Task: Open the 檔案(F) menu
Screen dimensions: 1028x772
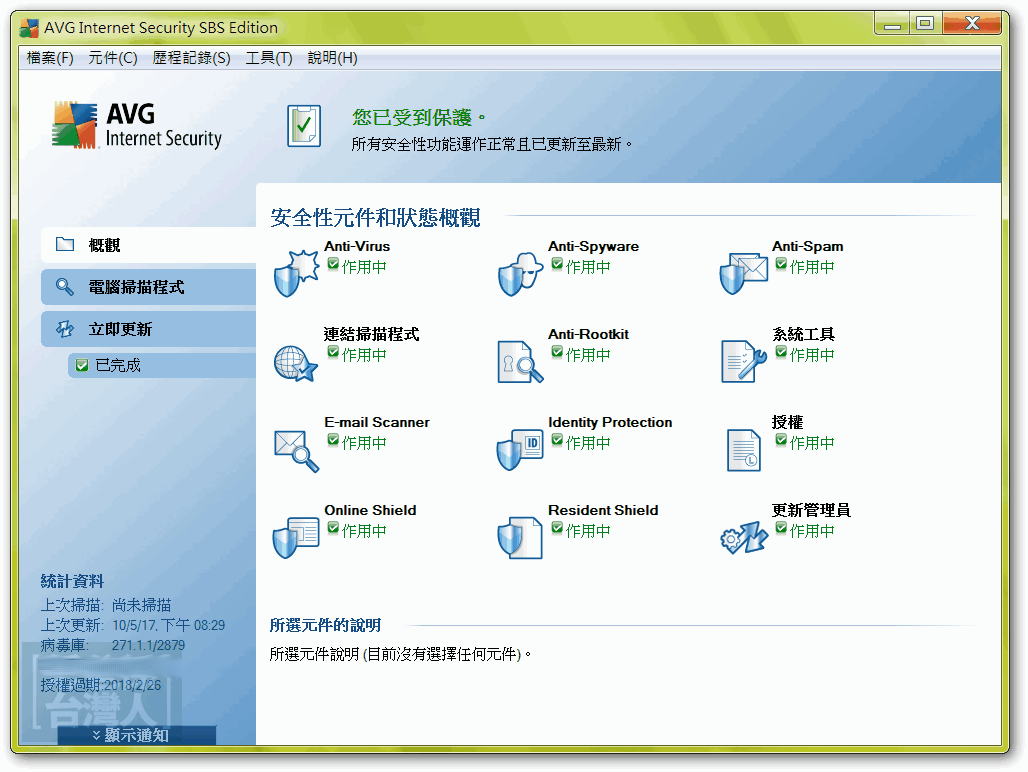Action: pyautogui.click(x=50, y=58)
